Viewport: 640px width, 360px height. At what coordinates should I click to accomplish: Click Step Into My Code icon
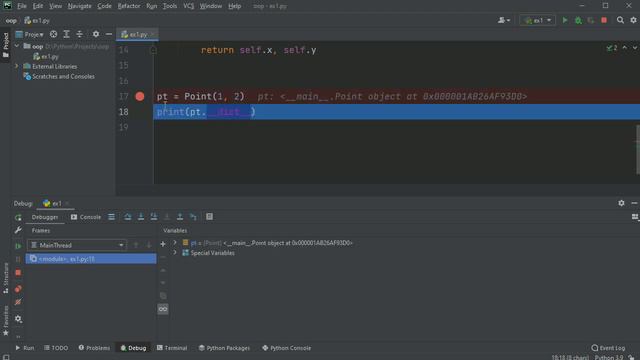tap(154, 217)
